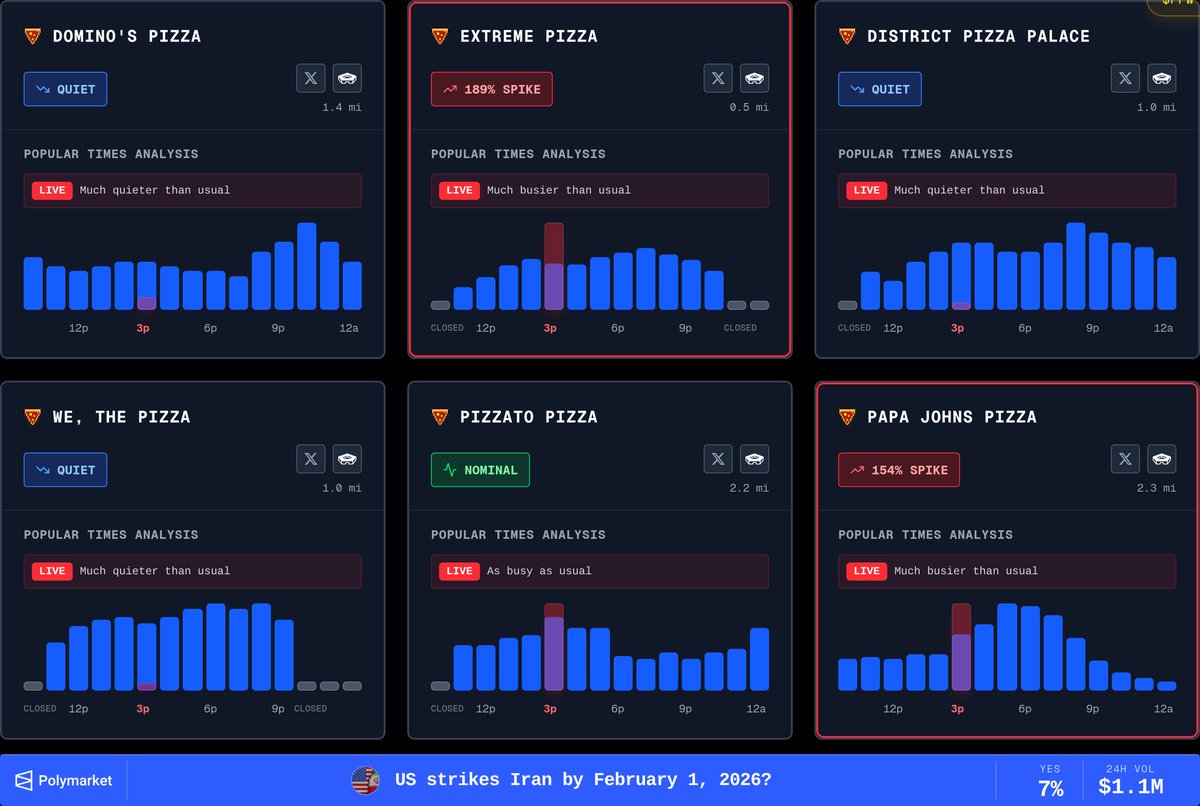Image resolution: width=1200 pixels, height=806 pixels.
Task: Open the car icon on Extreme Pizza card
Action: point(755,78)
